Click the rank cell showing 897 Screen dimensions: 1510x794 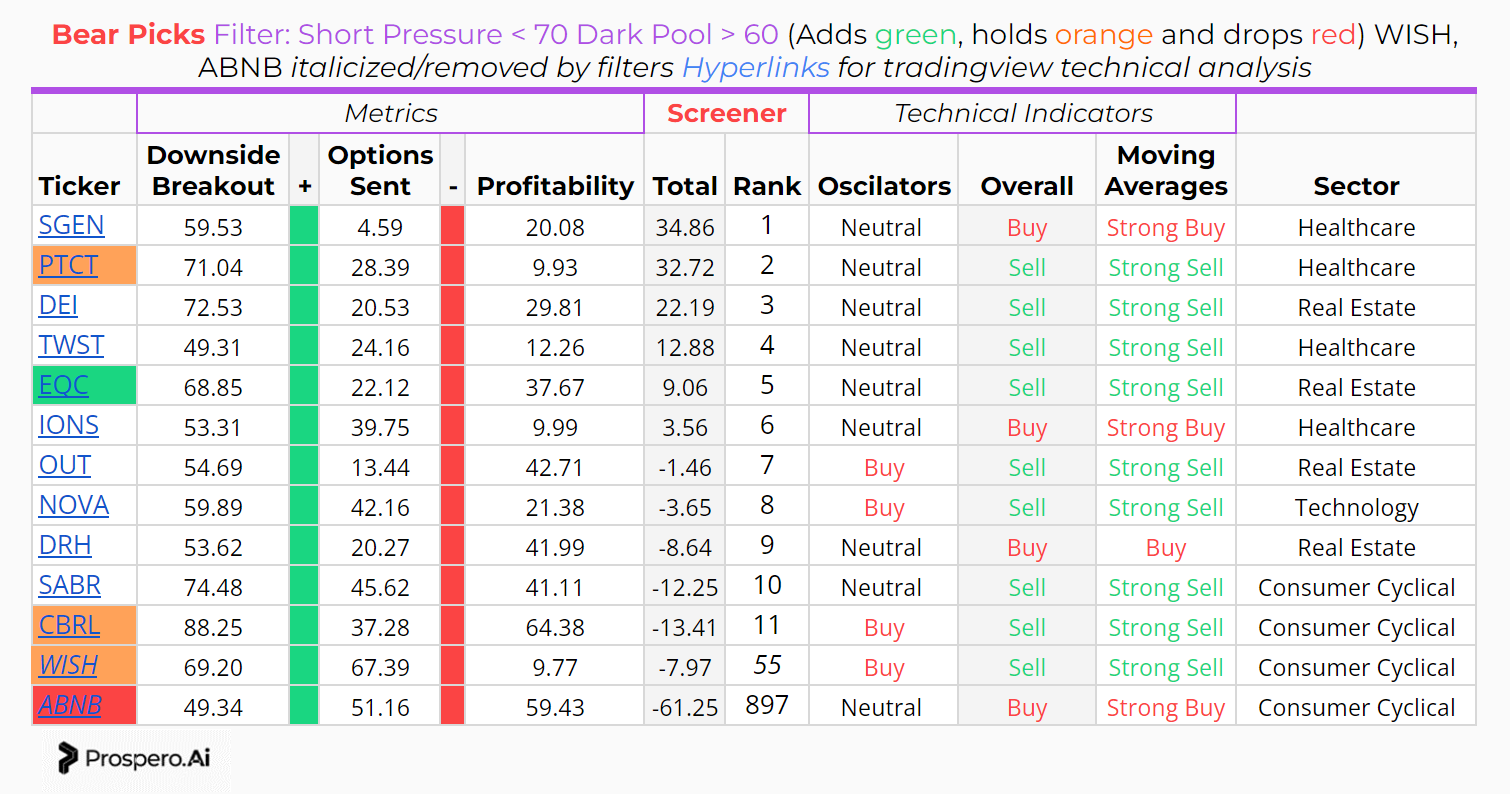click(x=767, y=705)
